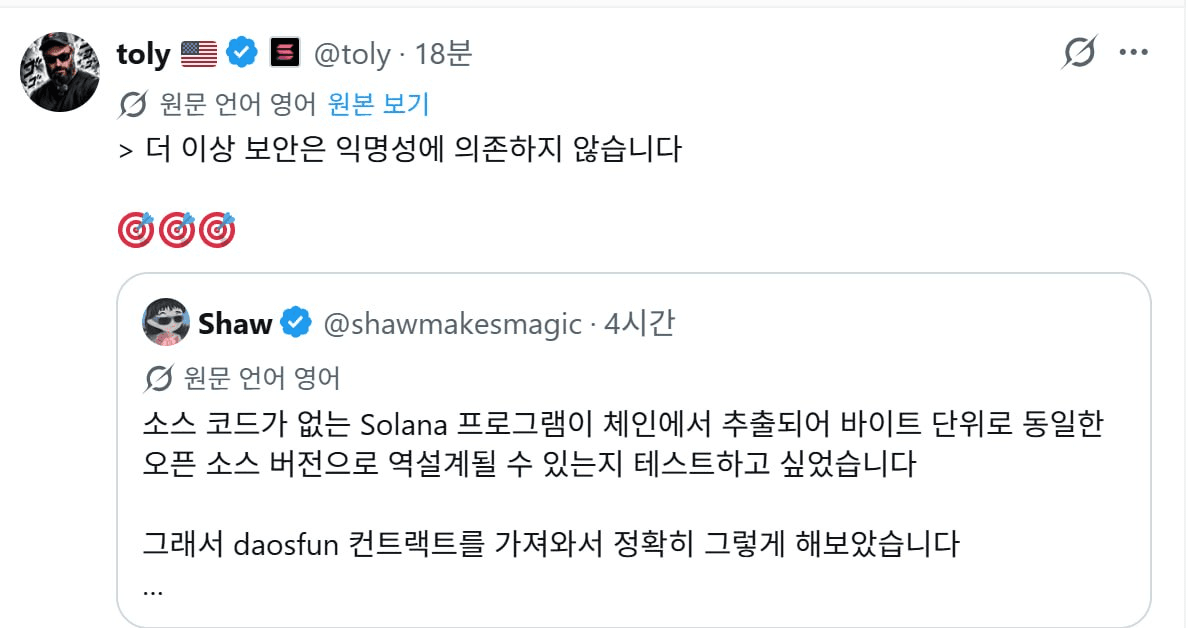
Task: Open Shaw's avatar in quoted tweet
Action: 166,322
